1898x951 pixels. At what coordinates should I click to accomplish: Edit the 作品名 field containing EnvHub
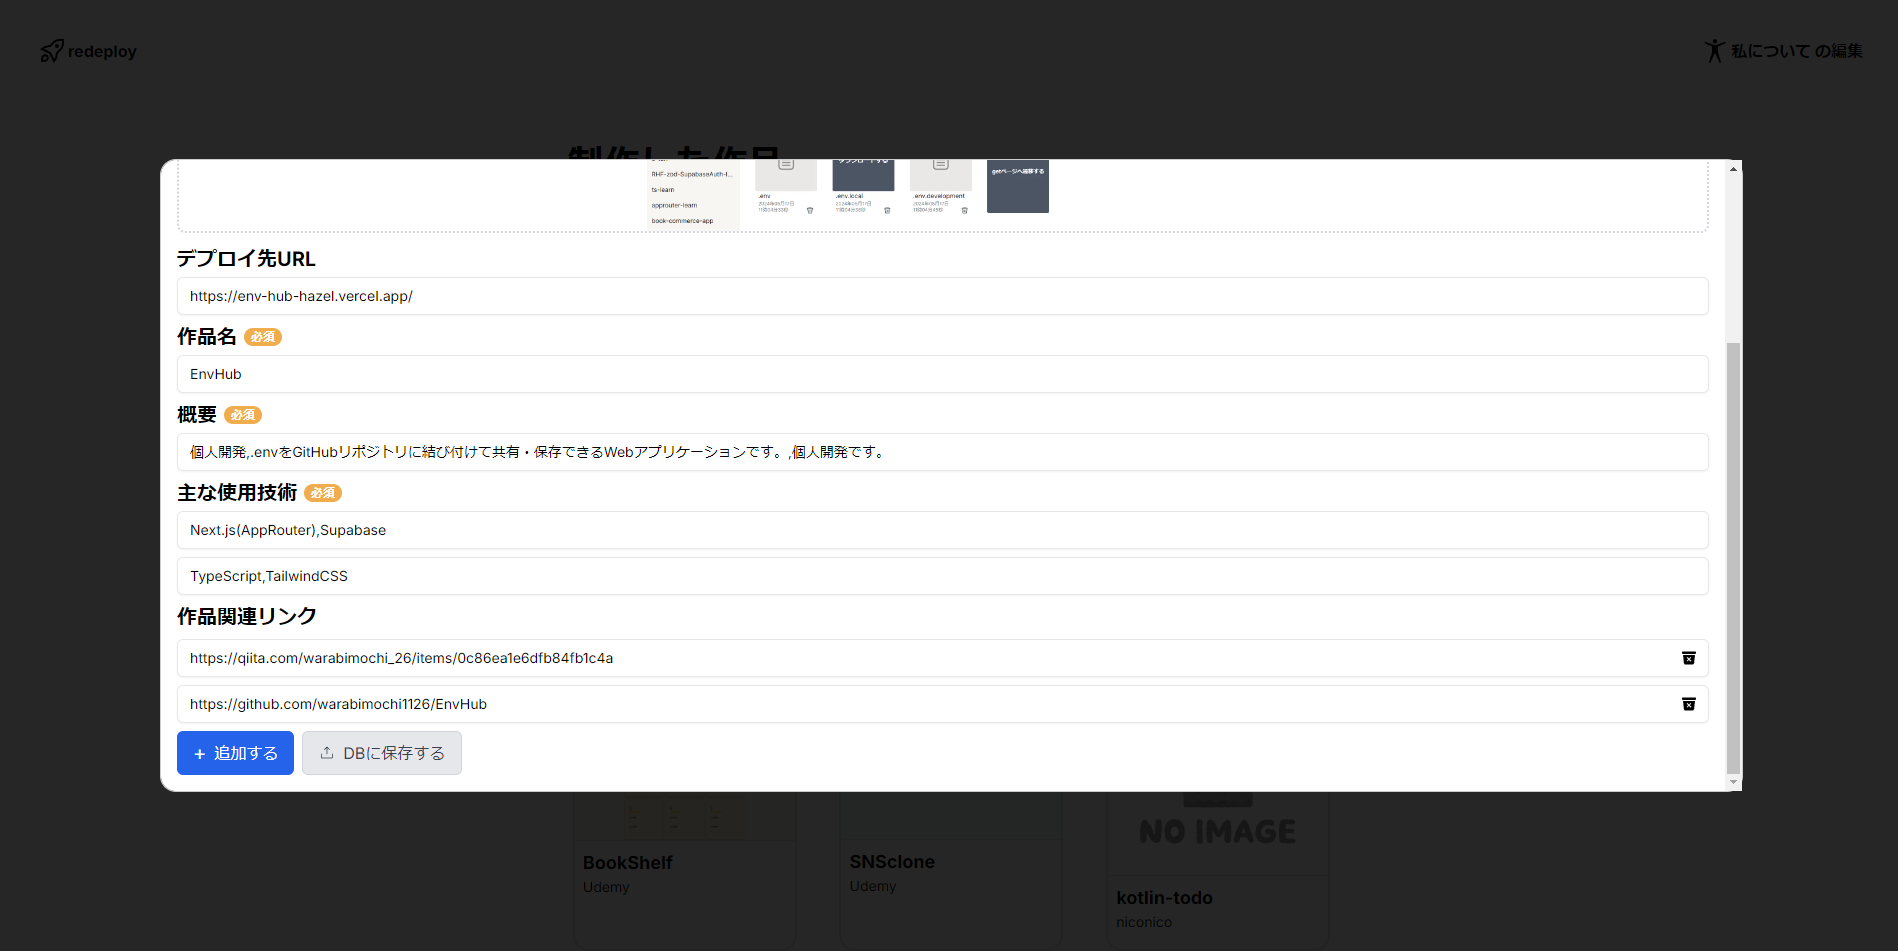pos(942,374)
